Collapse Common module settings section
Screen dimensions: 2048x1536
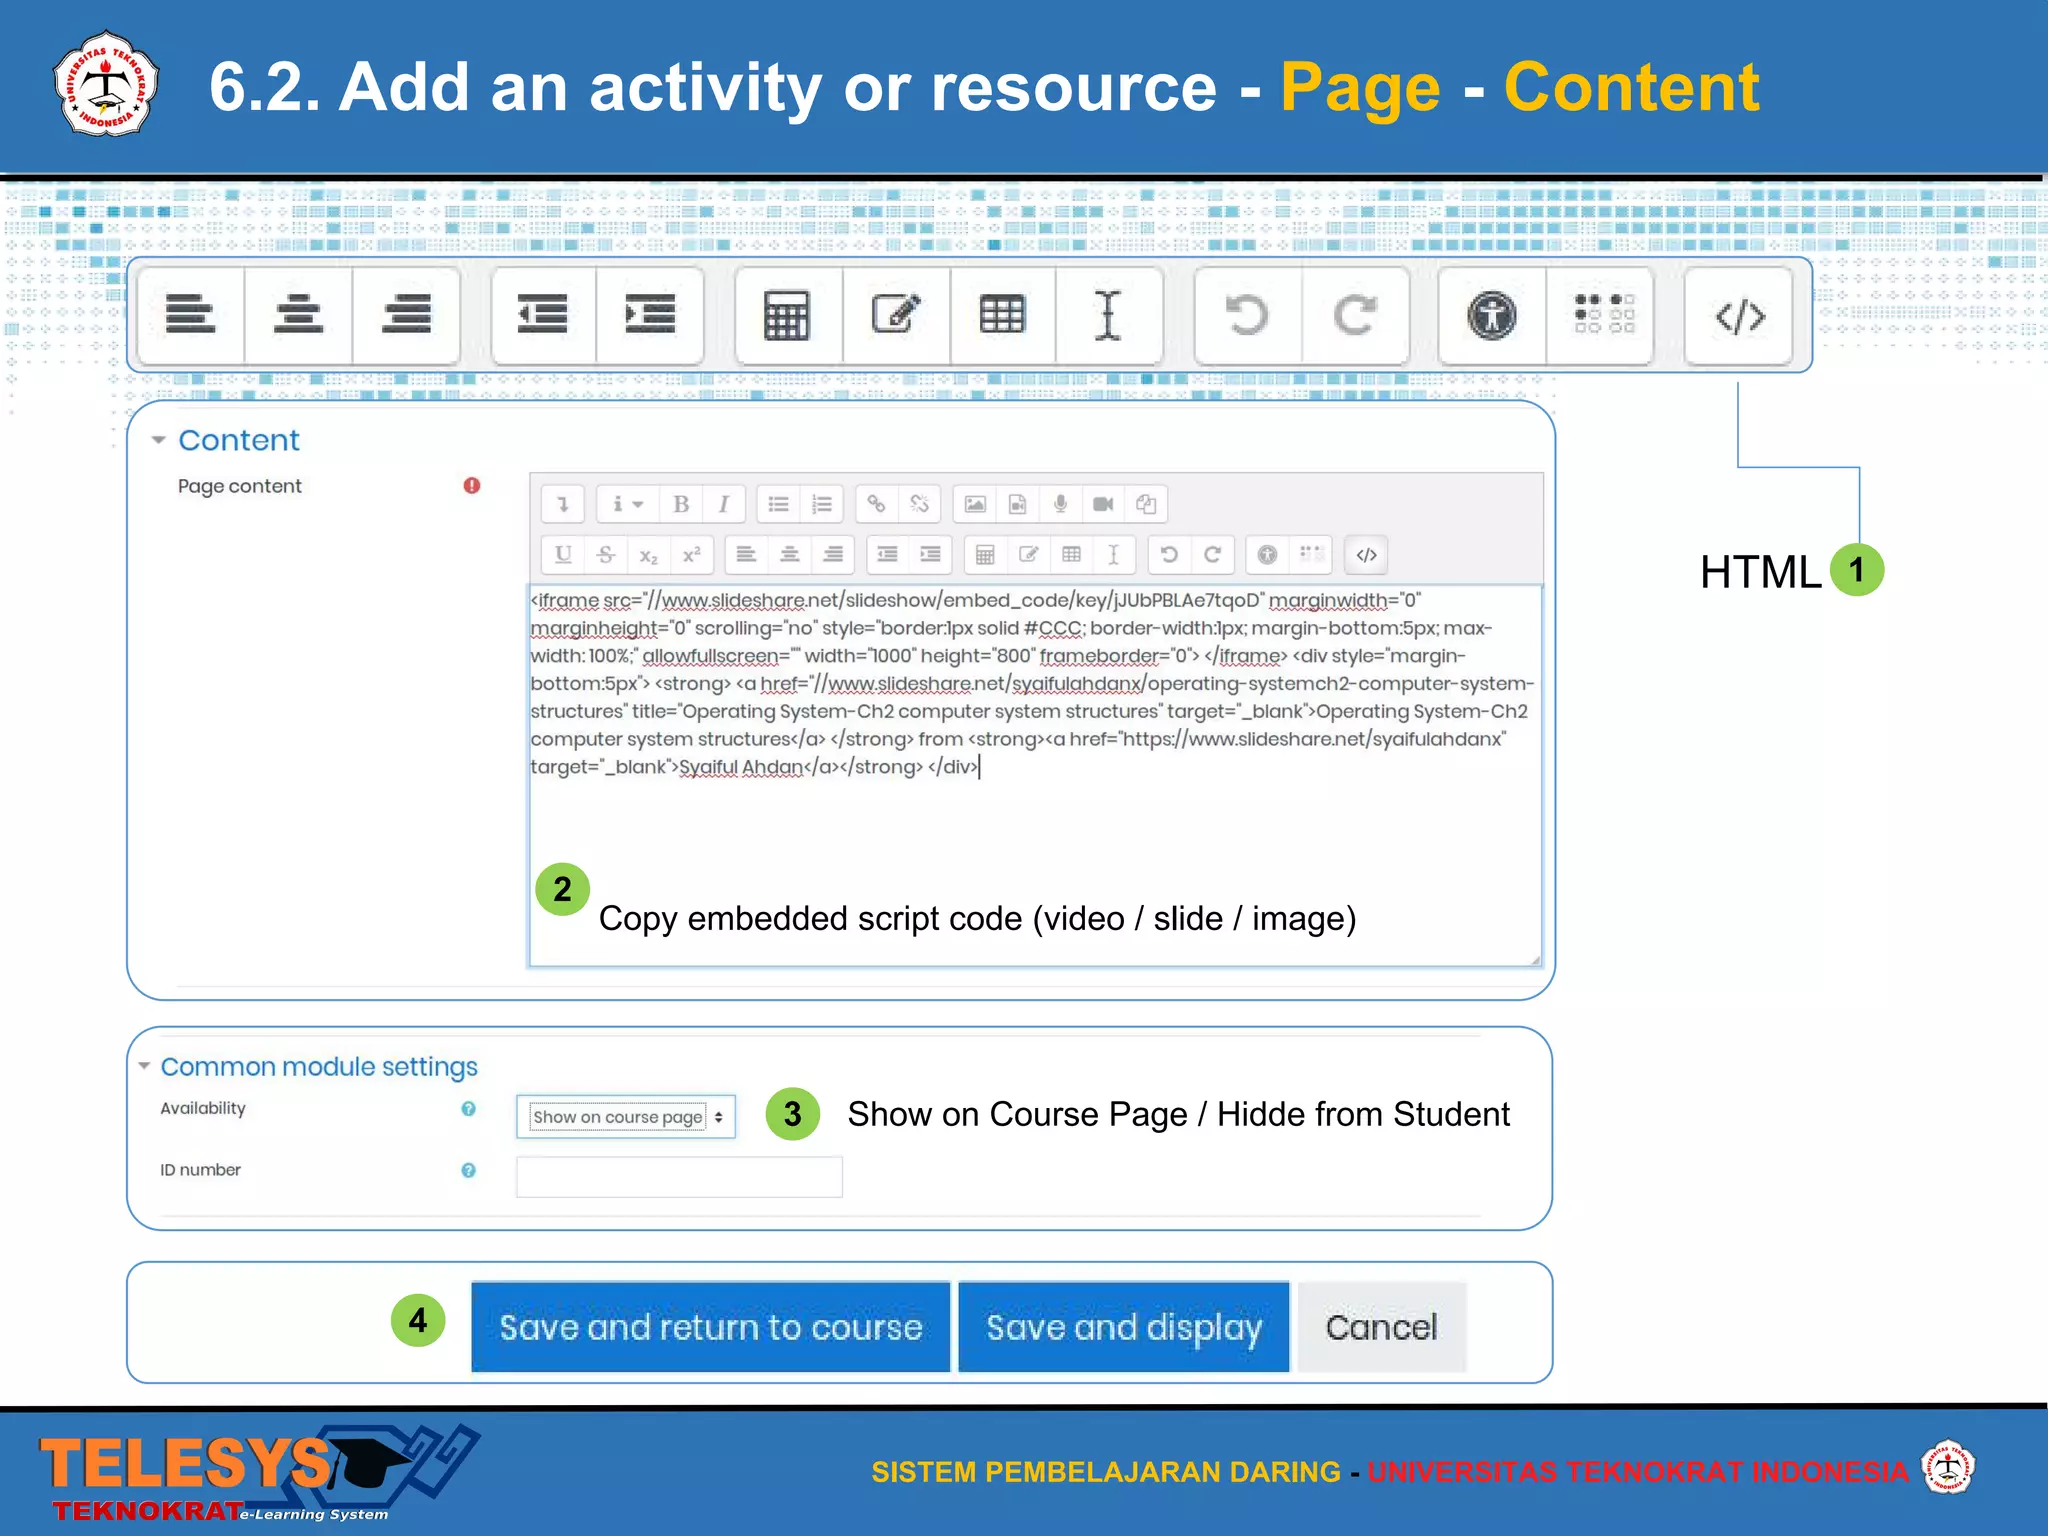pyautogui.click(x=145, y=1067)
